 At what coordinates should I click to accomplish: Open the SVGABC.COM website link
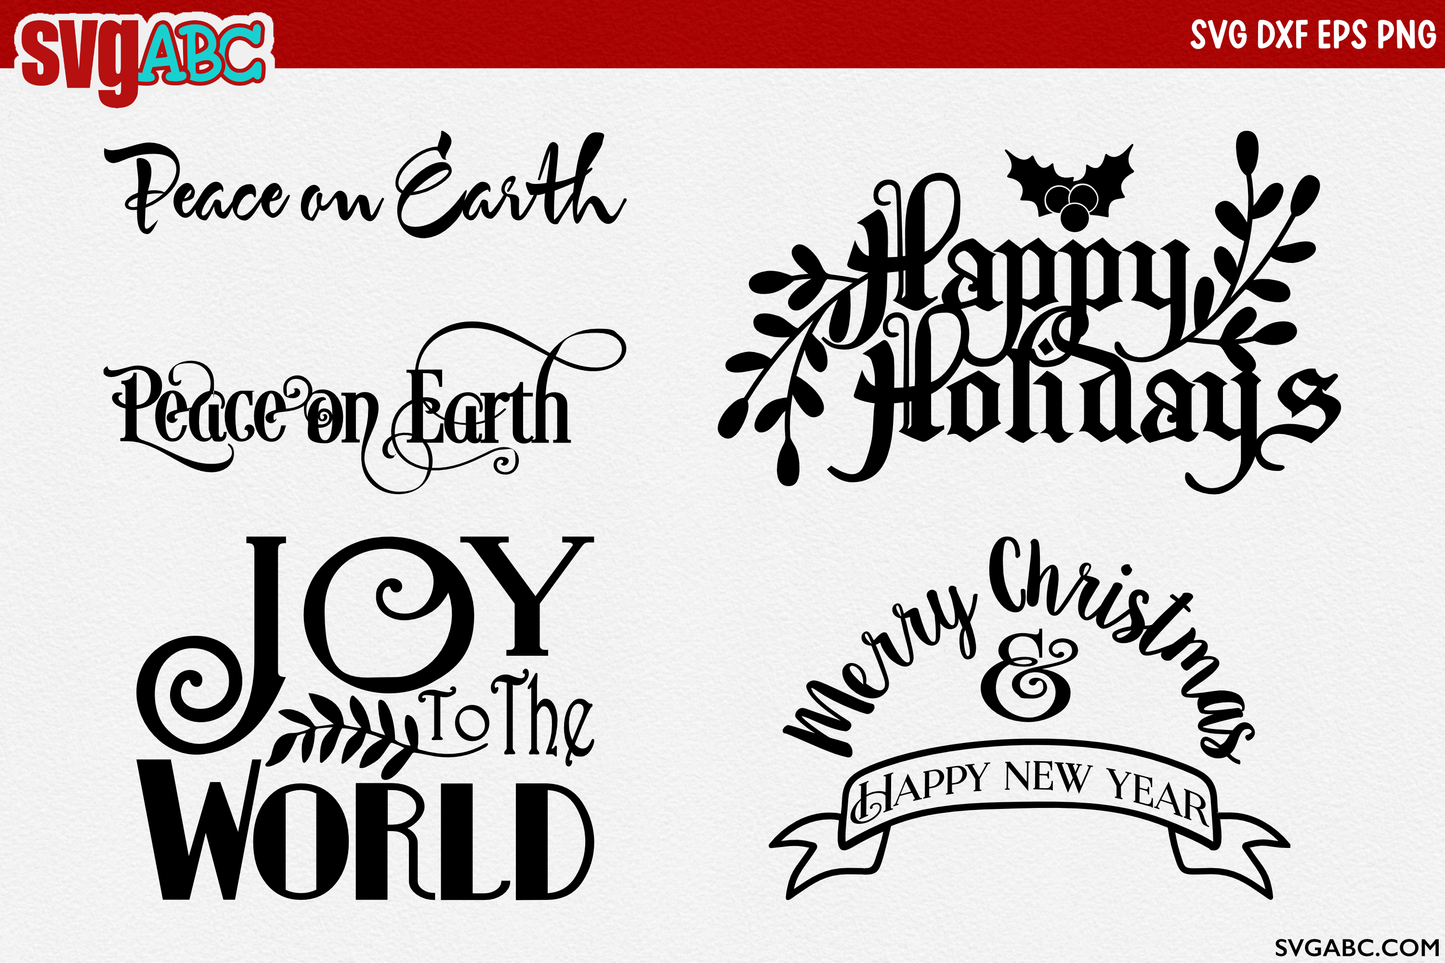1356,946
